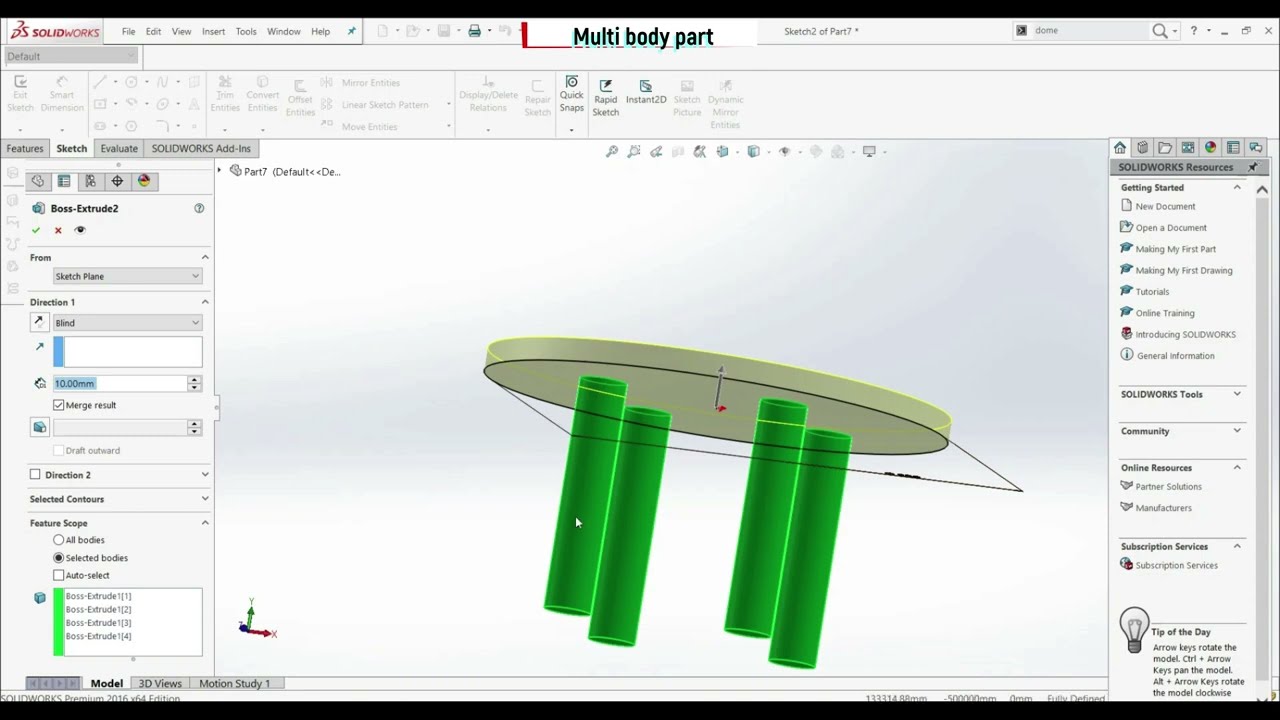Collapse the Direction 1 section
Screen dimensions: 1280x720
coord(205,302)
